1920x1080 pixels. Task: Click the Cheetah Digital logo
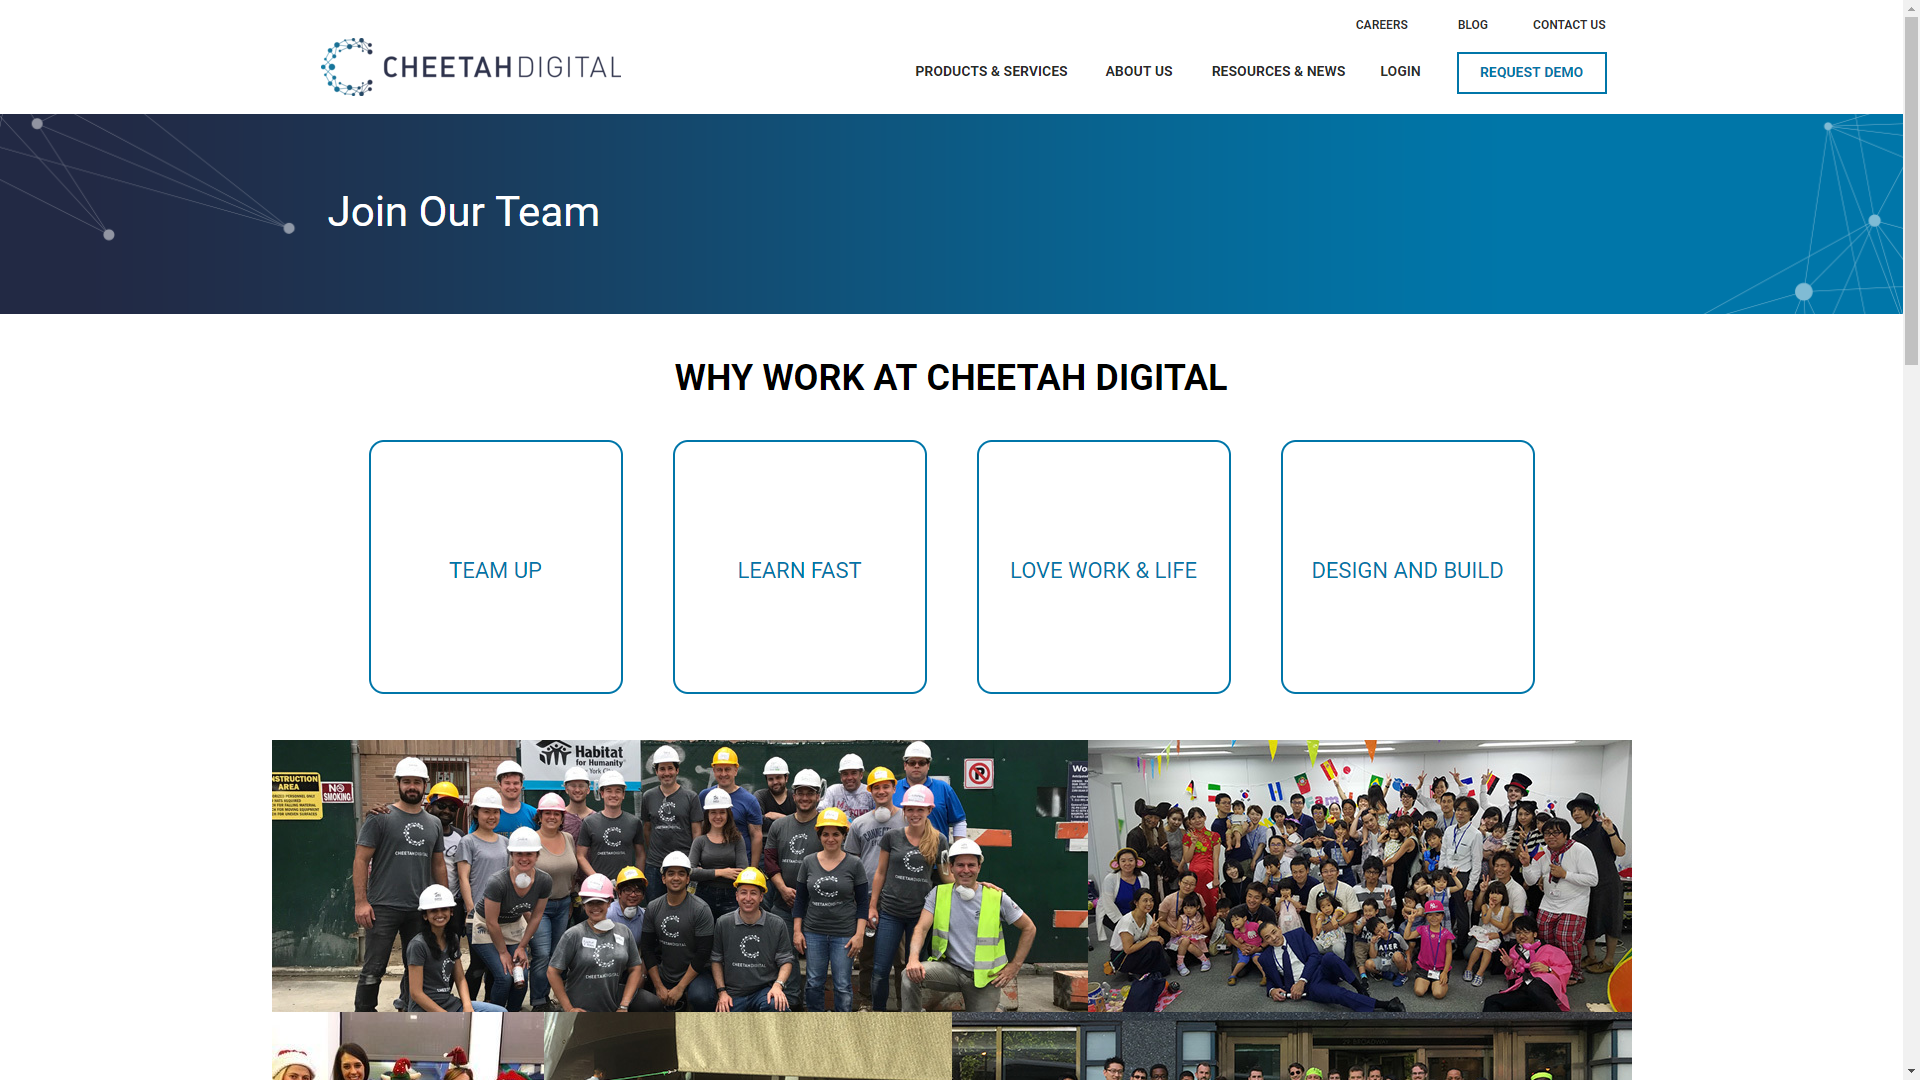[x=471, y=67]
